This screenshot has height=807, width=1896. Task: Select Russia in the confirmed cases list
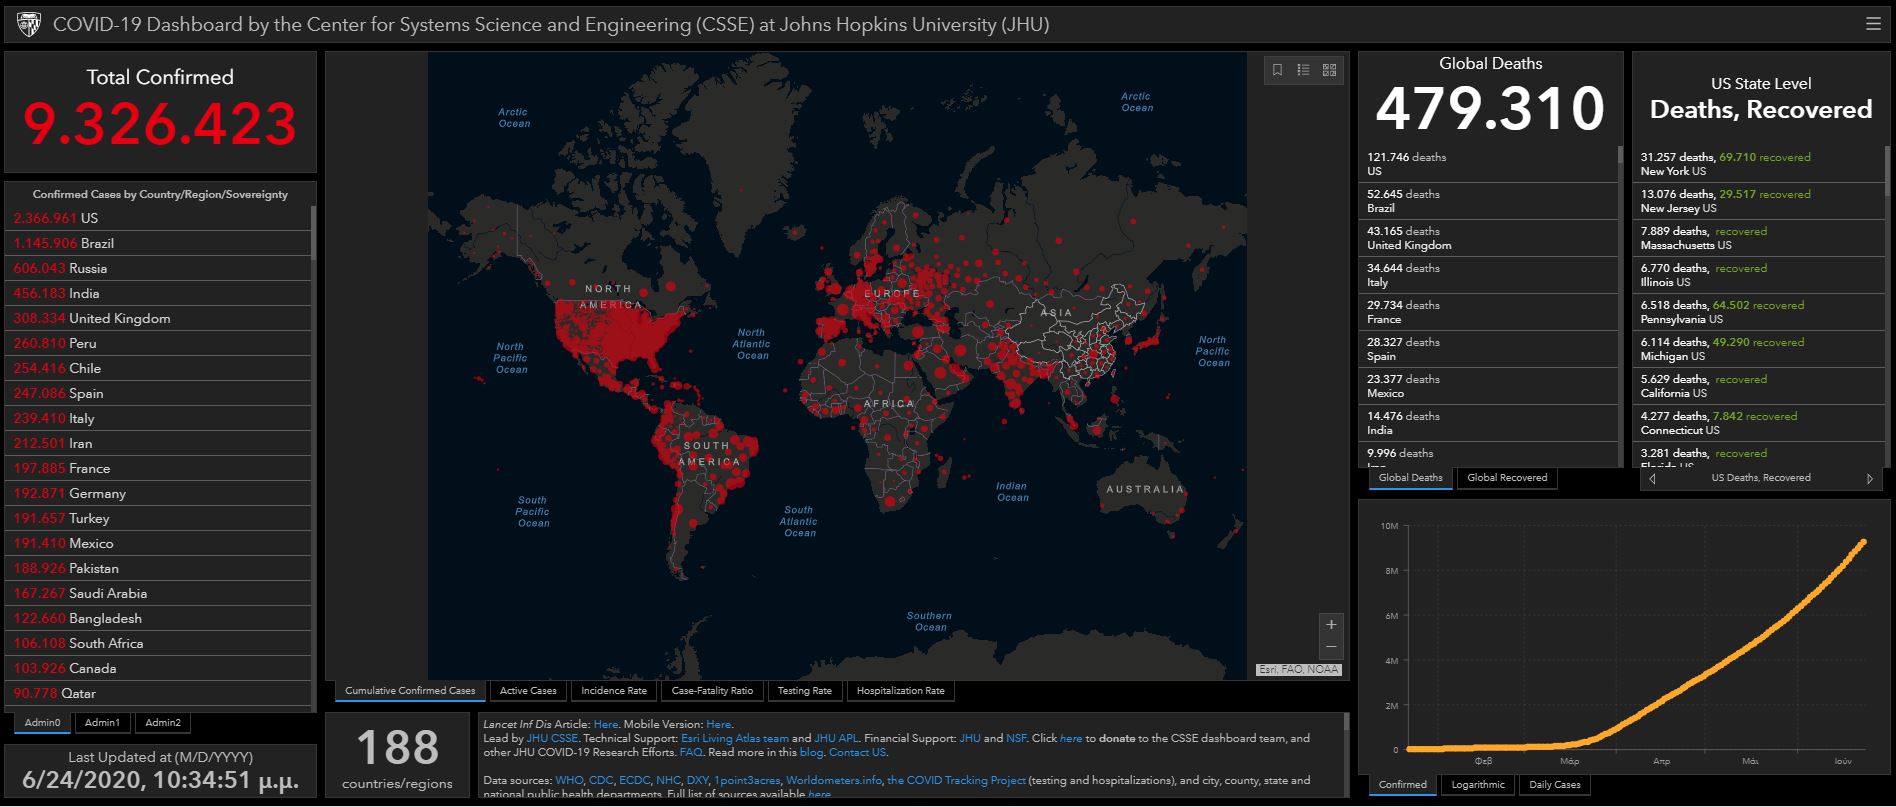(160, 268)
